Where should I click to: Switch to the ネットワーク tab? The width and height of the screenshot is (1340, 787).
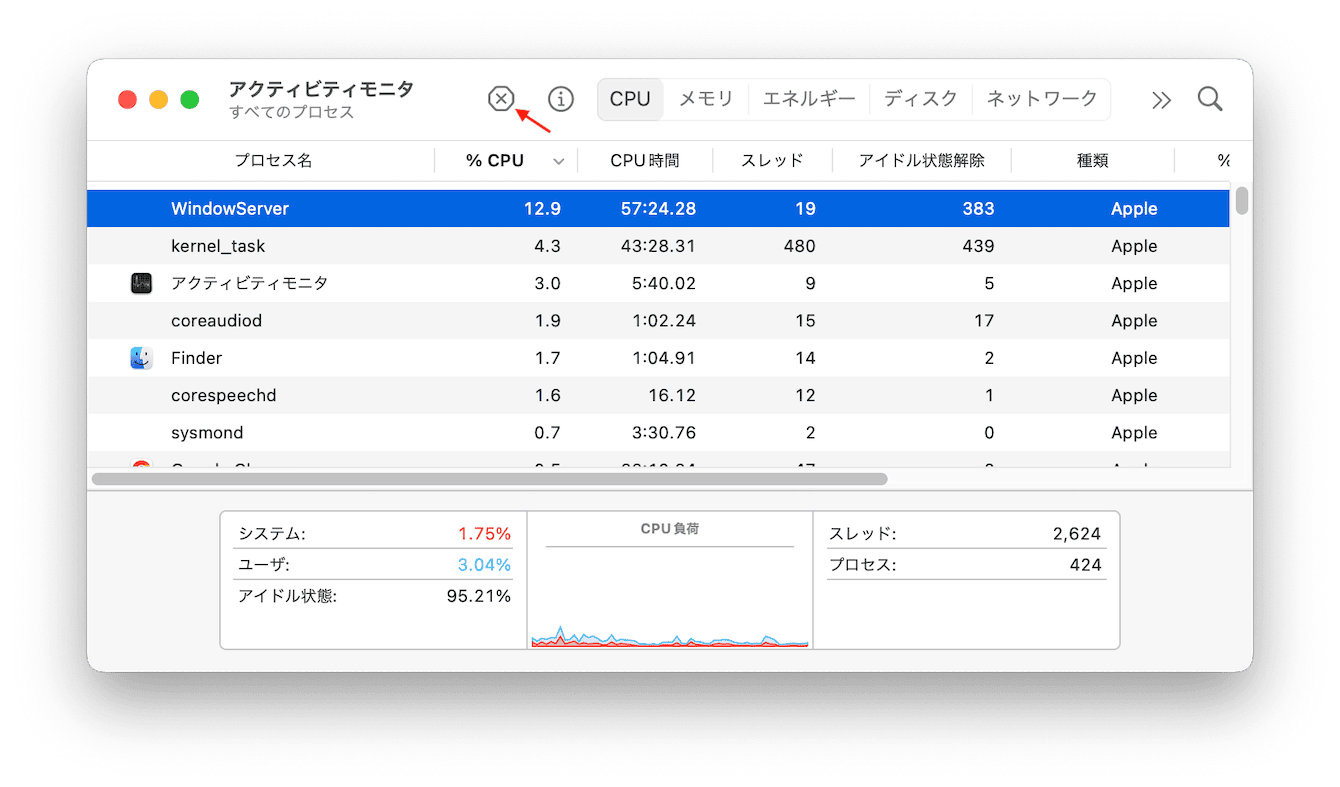pyautogui.click(x=1042, y=99)
